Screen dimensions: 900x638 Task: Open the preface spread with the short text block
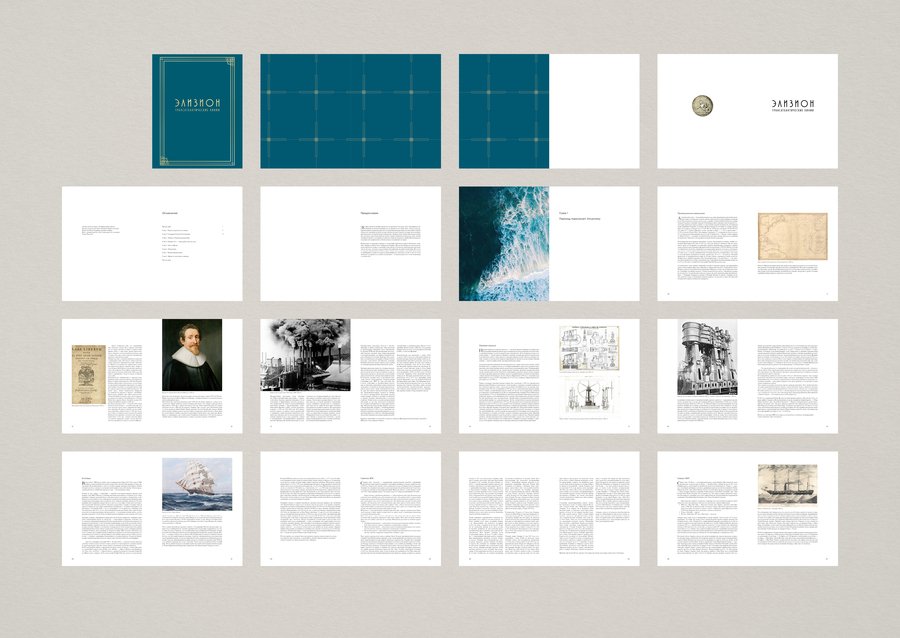(351, 243)
